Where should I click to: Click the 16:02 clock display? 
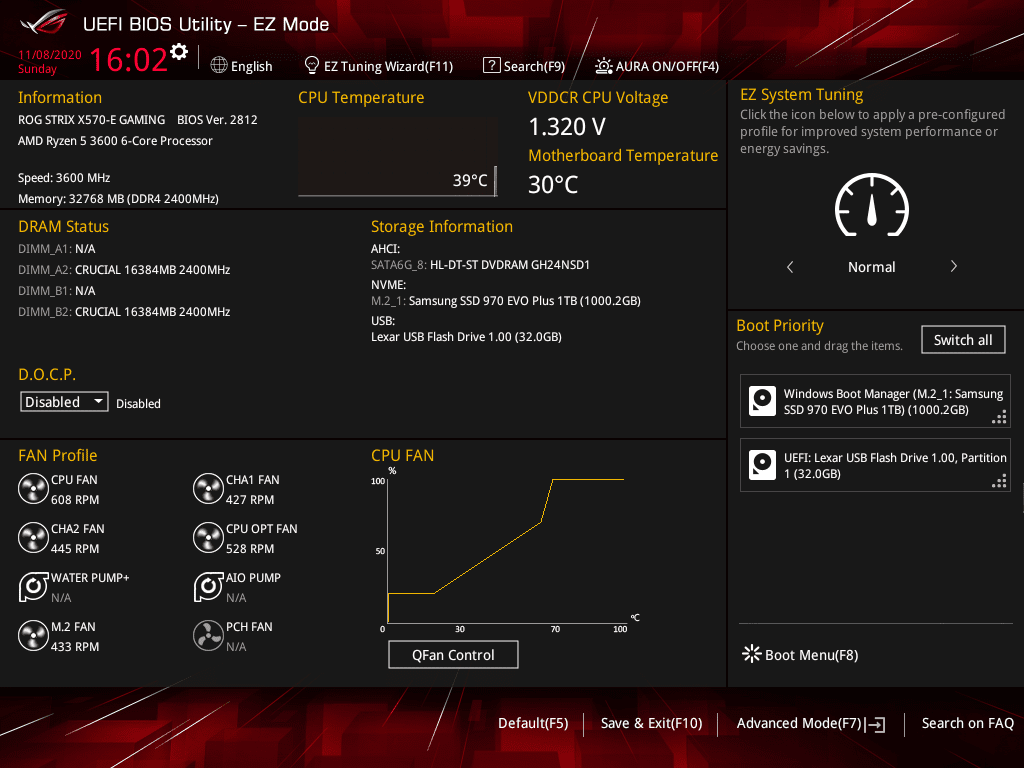[x=129, y=59]
